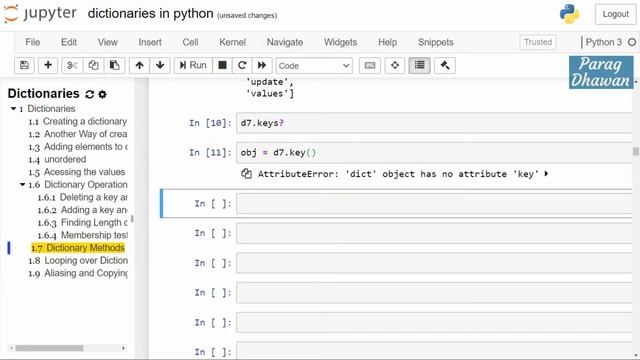The width and height of the screenshot is (640, 360).
Task: Open the View menu
Action: (x=108, y=42)
